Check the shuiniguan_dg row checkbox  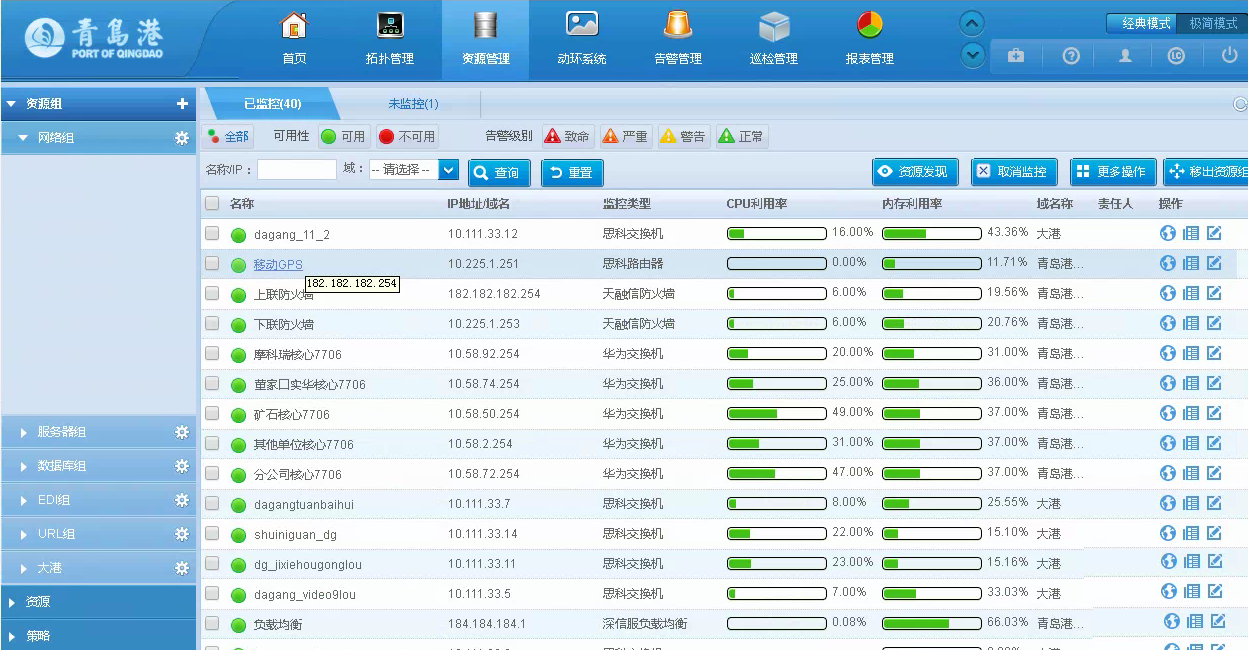[x=212, y=533]
